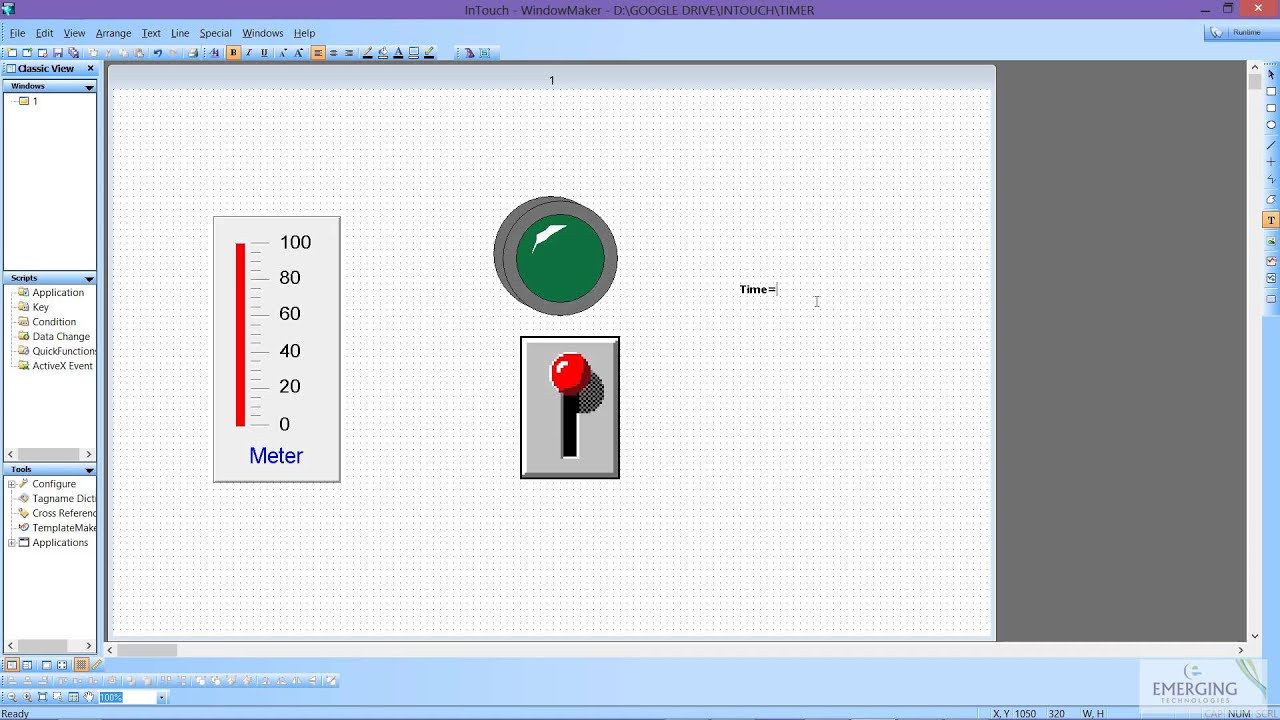
Task: Select the Condition script item
Action: 48,322
